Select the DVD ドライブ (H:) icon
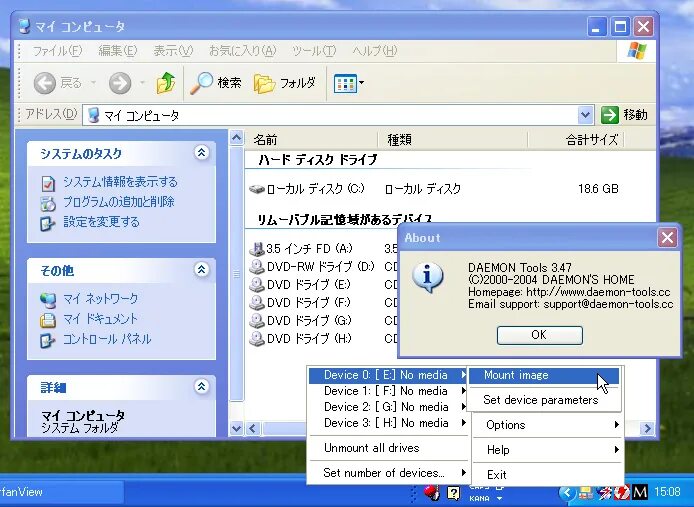The image size is (694, 507). click(257, 339)
